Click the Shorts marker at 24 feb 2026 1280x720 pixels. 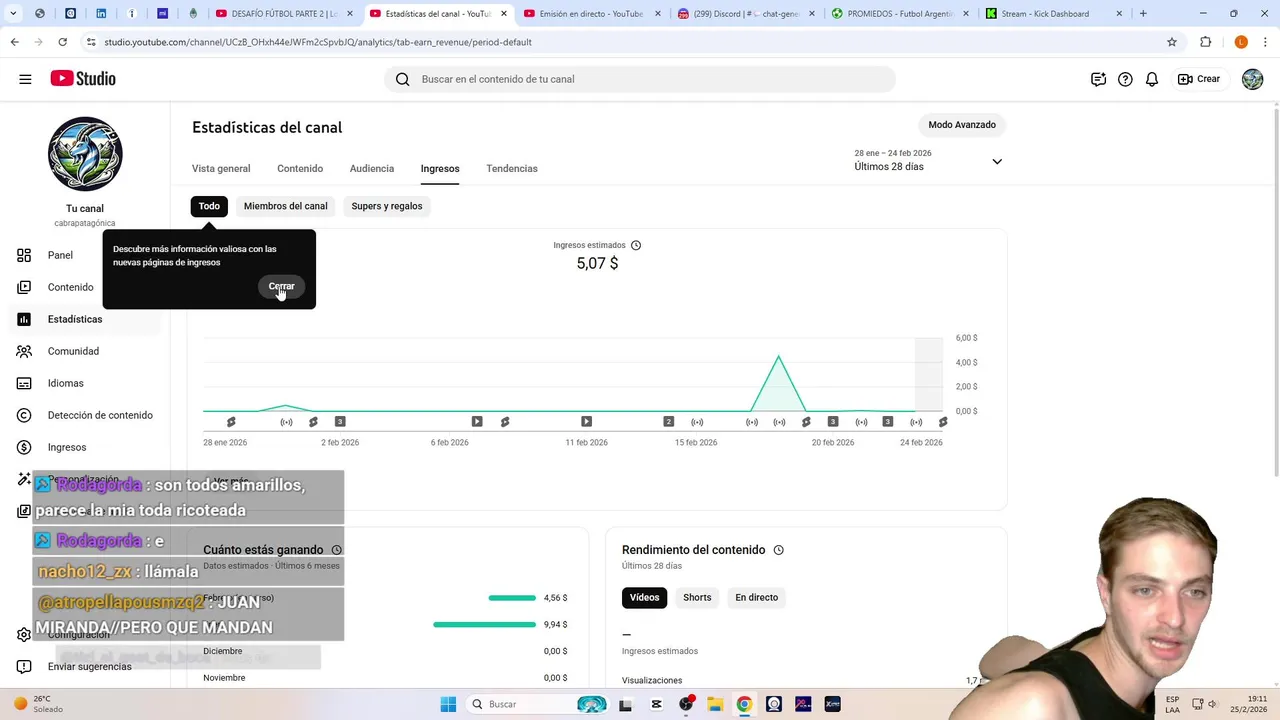click(x=942, y=422)
